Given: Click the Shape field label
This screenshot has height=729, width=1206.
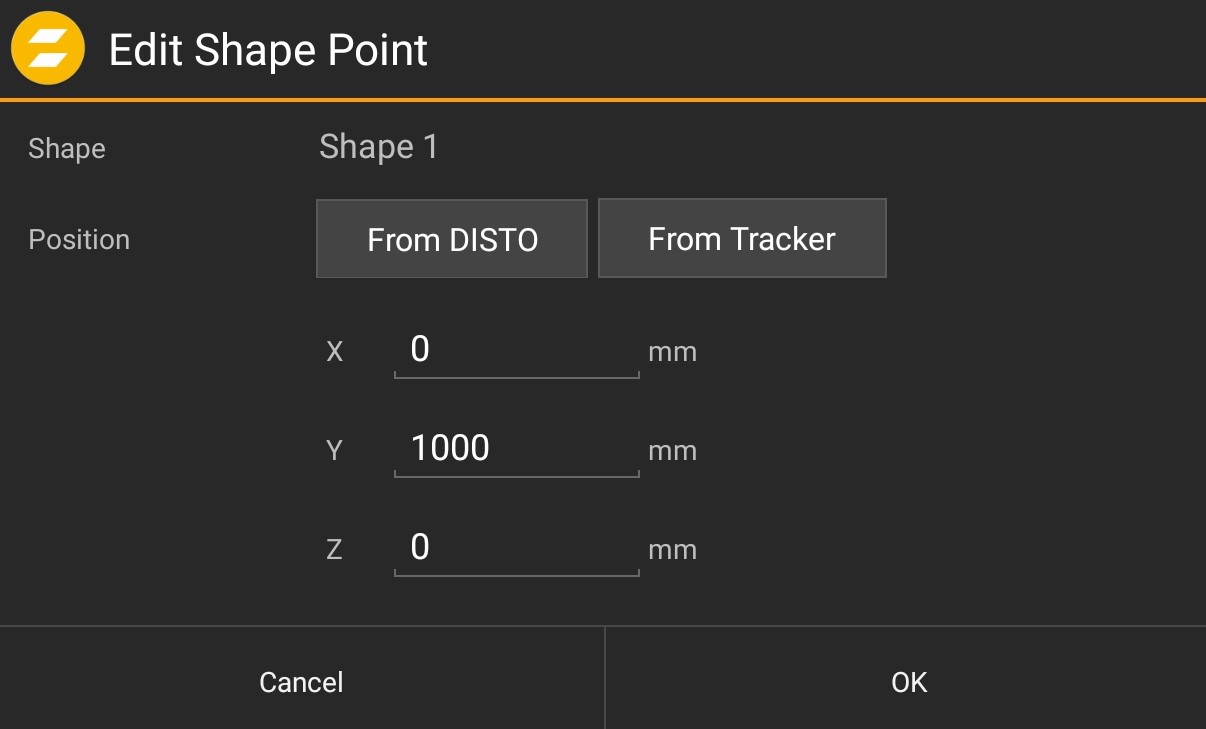Looking at the screenshot, I should [x=66, y=149].
